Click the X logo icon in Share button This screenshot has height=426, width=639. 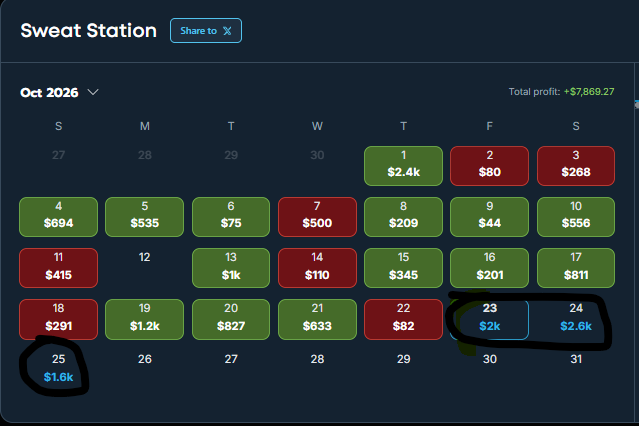pos(227,31)
